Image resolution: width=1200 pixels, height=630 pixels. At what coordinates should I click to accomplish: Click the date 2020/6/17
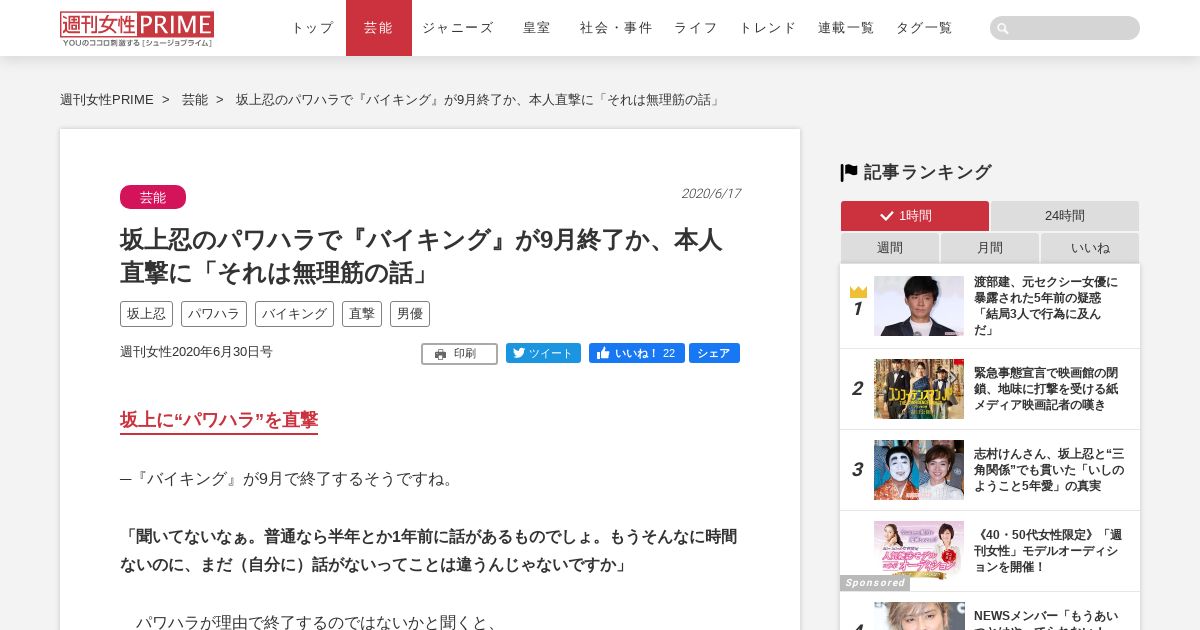click(x=711, y=194)
